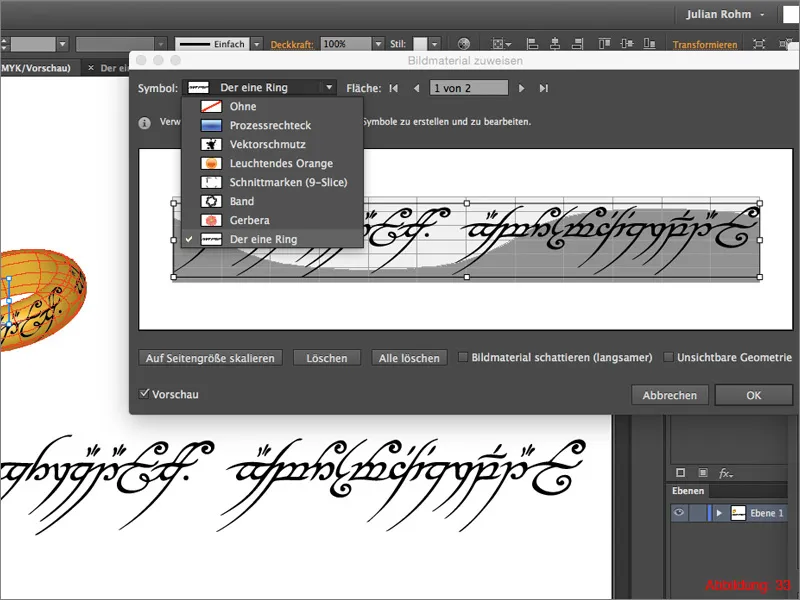Viewport: 800px width, 600px height.
Task: Expand the Ebene 1 layer disclosure triangle
Action: pyautogui.click(x=719, y=513)
